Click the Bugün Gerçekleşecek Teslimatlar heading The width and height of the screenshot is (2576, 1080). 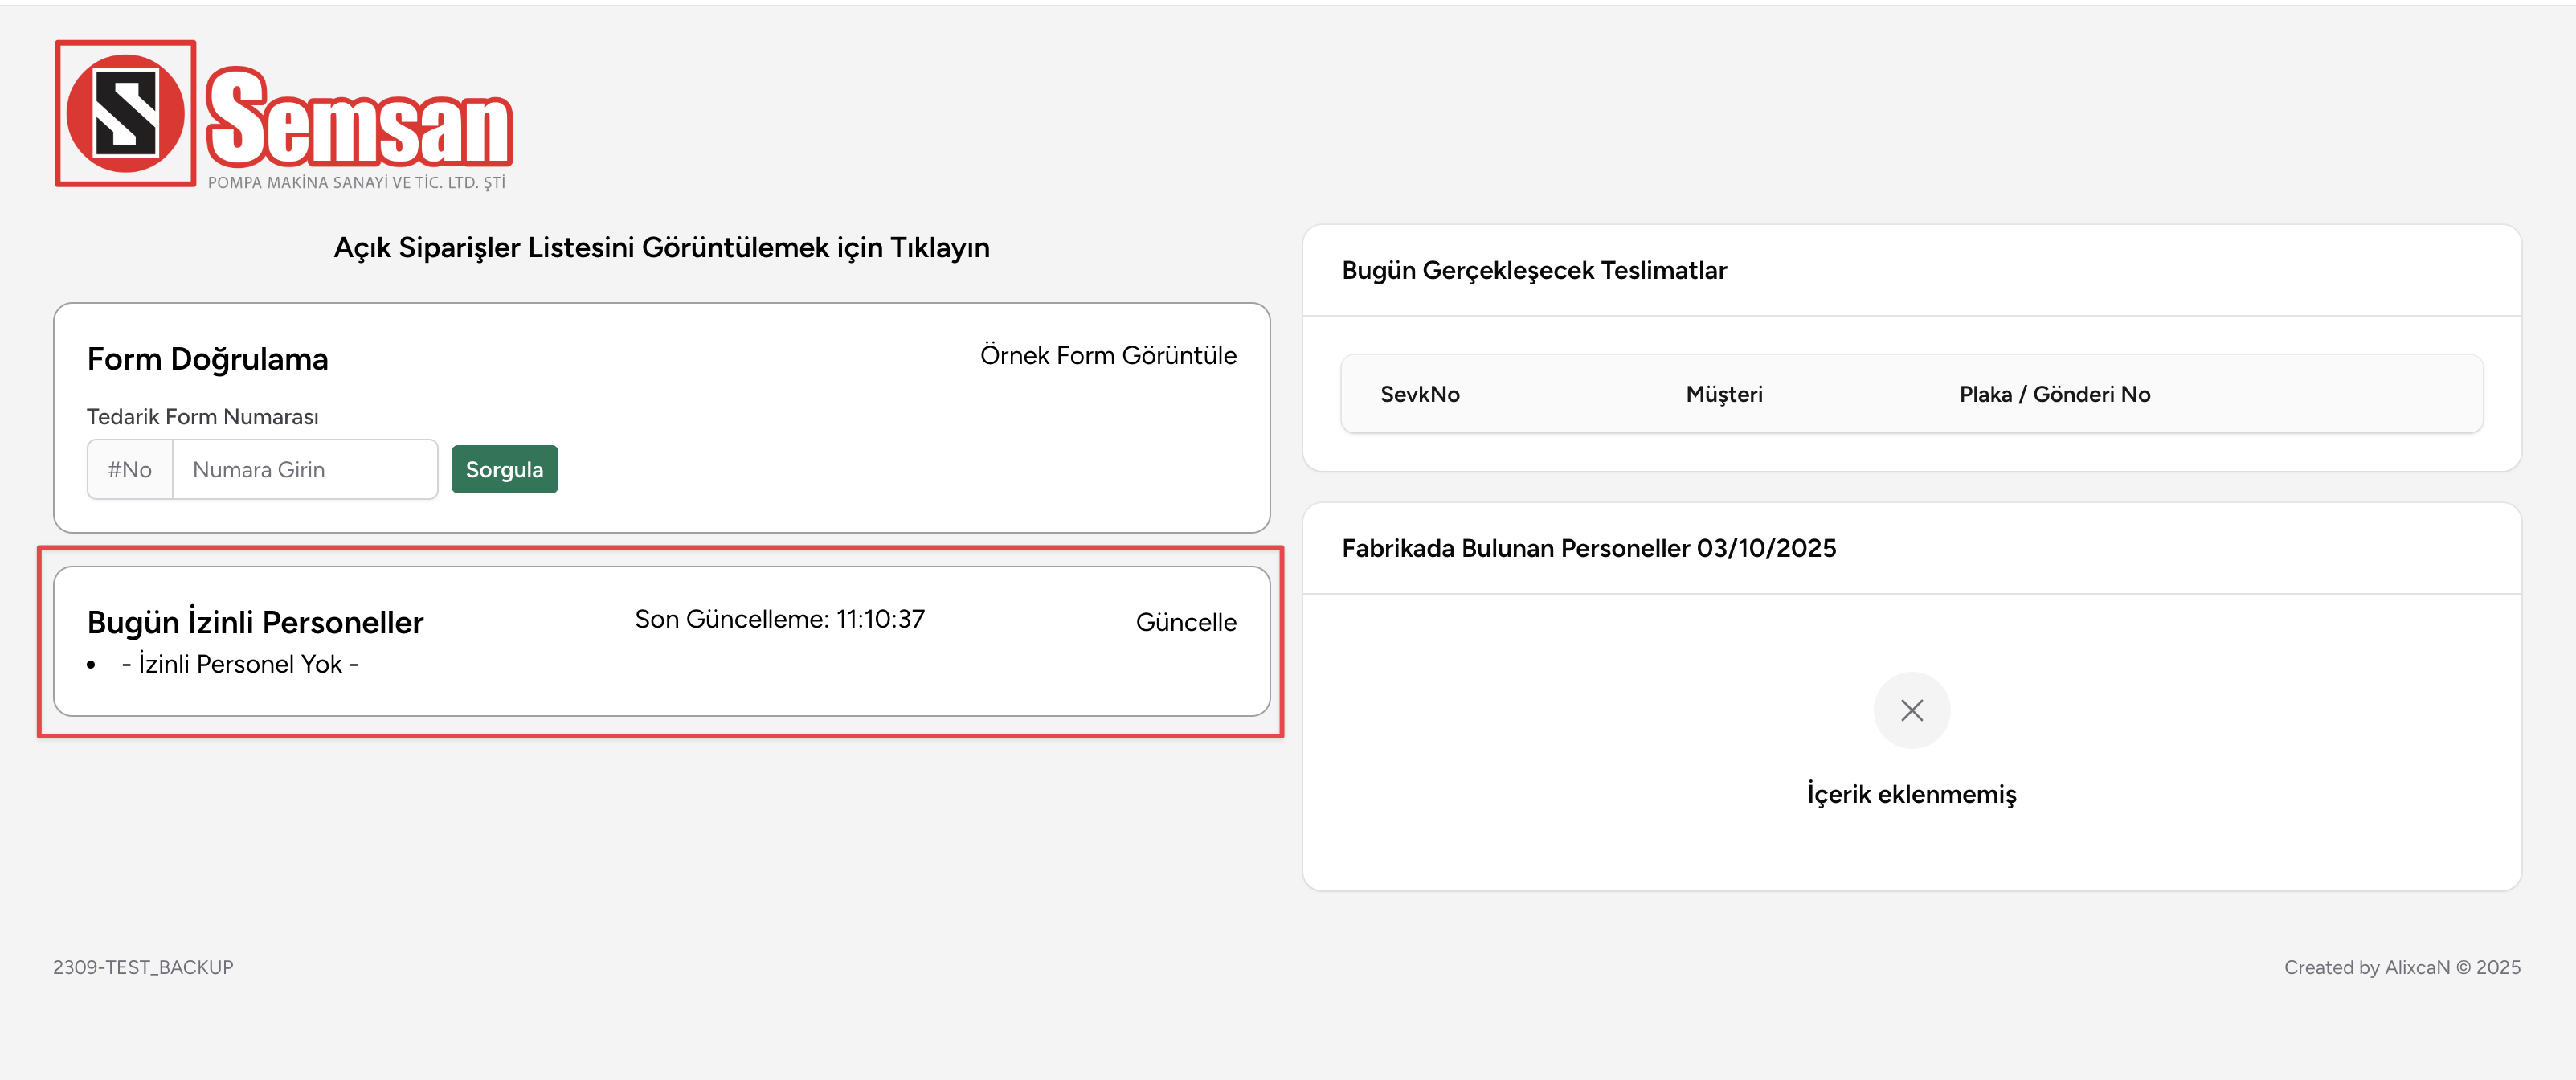(x=1534, y=270)
